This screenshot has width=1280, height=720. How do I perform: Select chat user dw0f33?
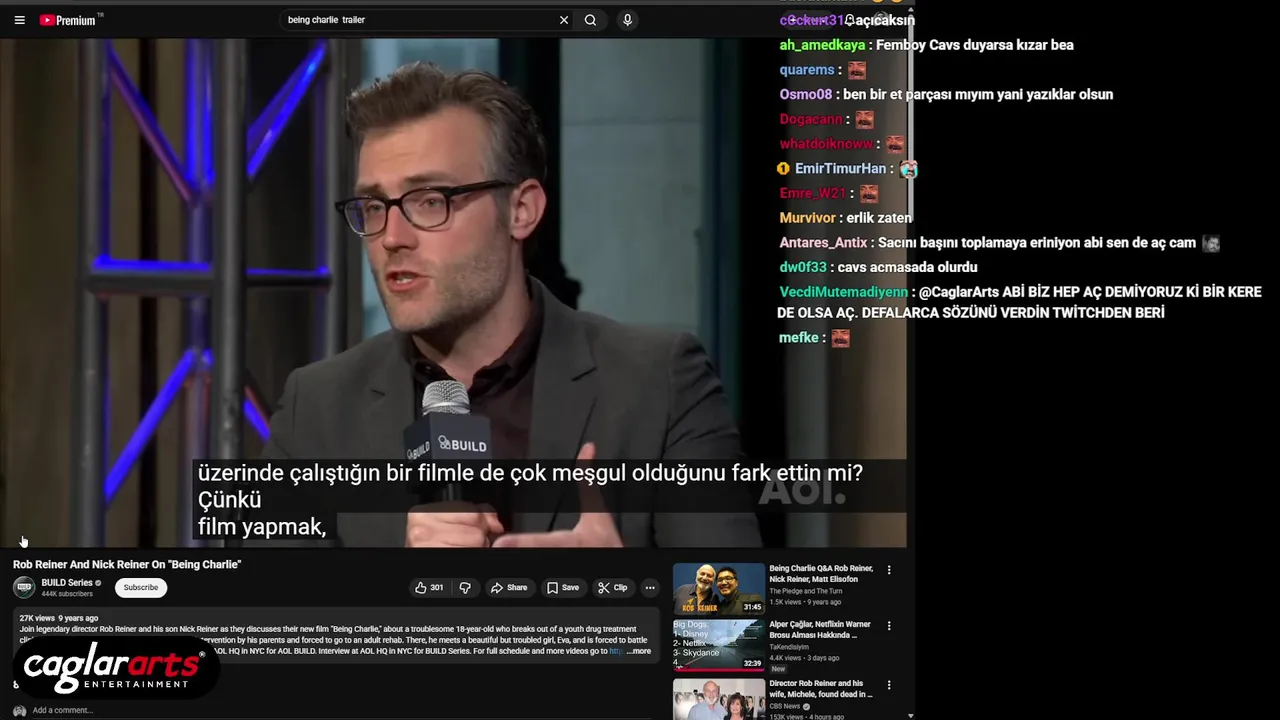(803, 267)
